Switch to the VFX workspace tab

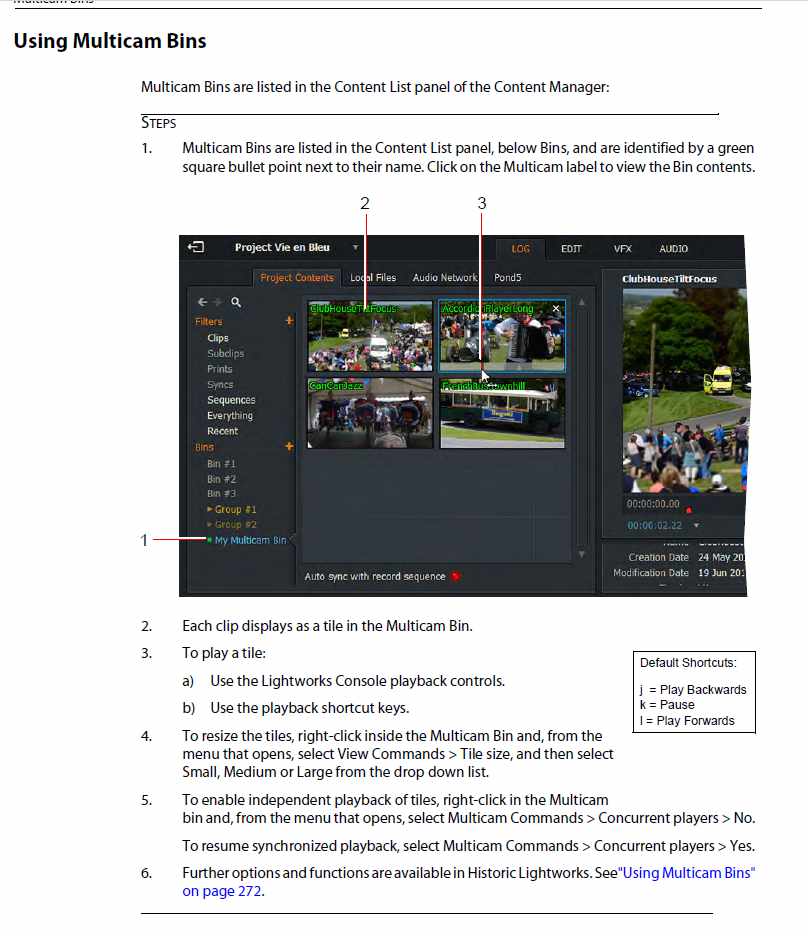(622, 249)
